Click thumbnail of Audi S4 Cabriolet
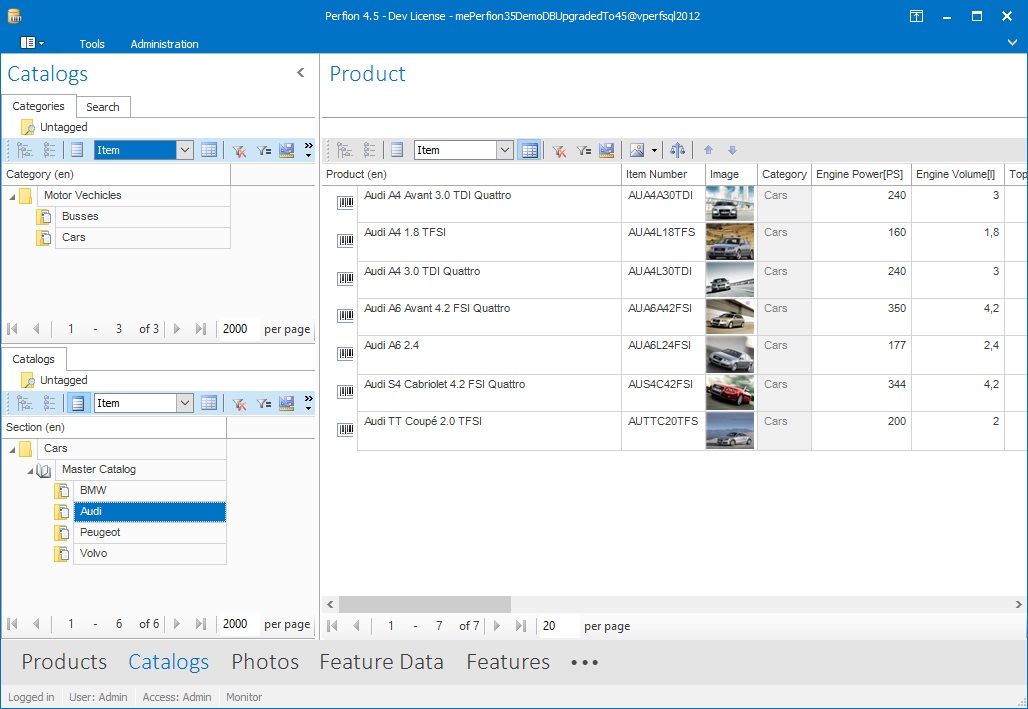1028x709 pixels. click(x=730, y=393)
